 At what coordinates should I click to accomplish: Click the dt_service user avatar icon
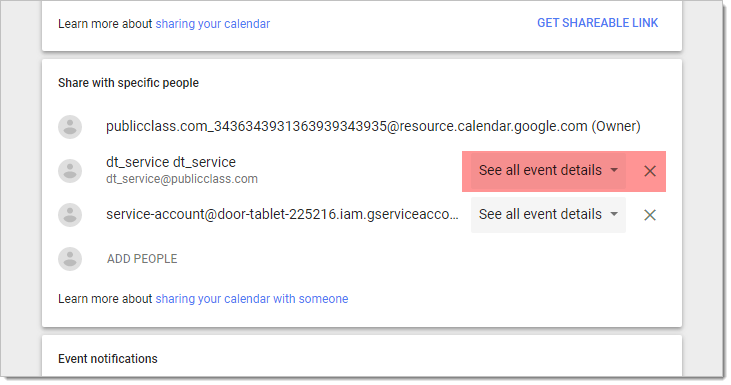[70, 171]
